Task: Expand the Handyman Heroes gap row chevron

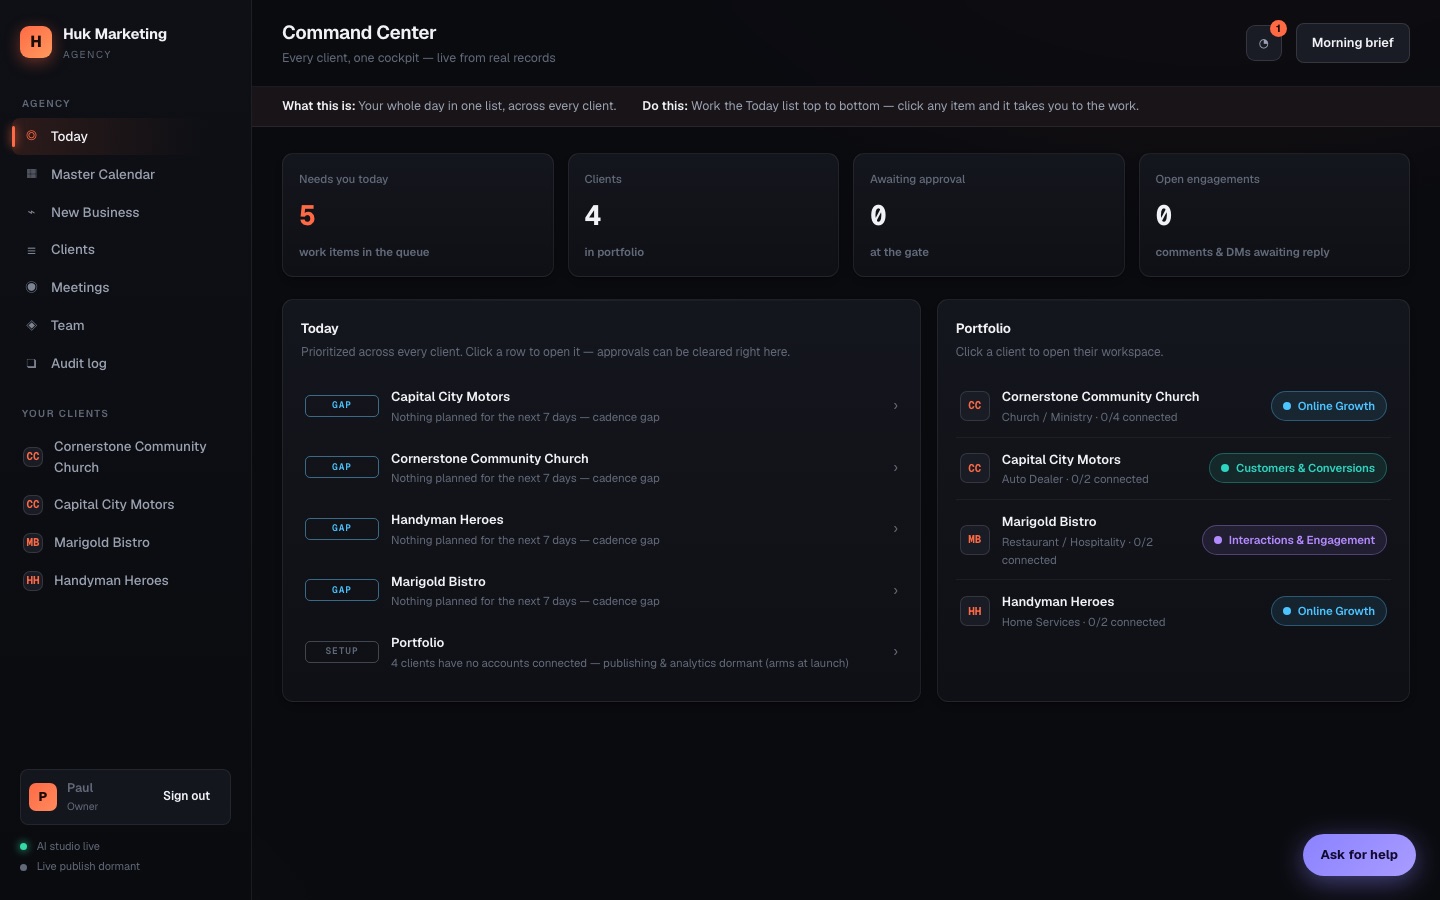Action: [x=895, y=529]
